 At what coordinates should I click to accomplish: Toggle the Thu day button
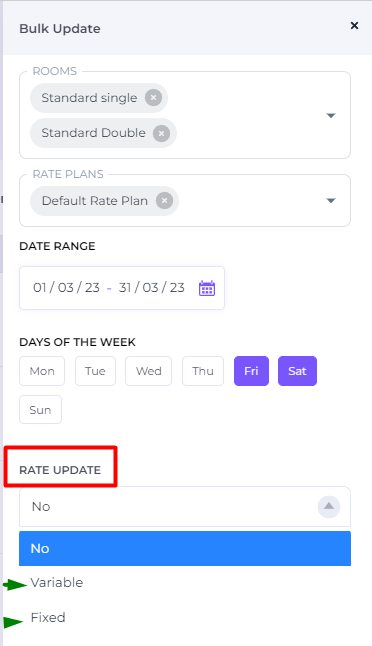pos(203,371)
